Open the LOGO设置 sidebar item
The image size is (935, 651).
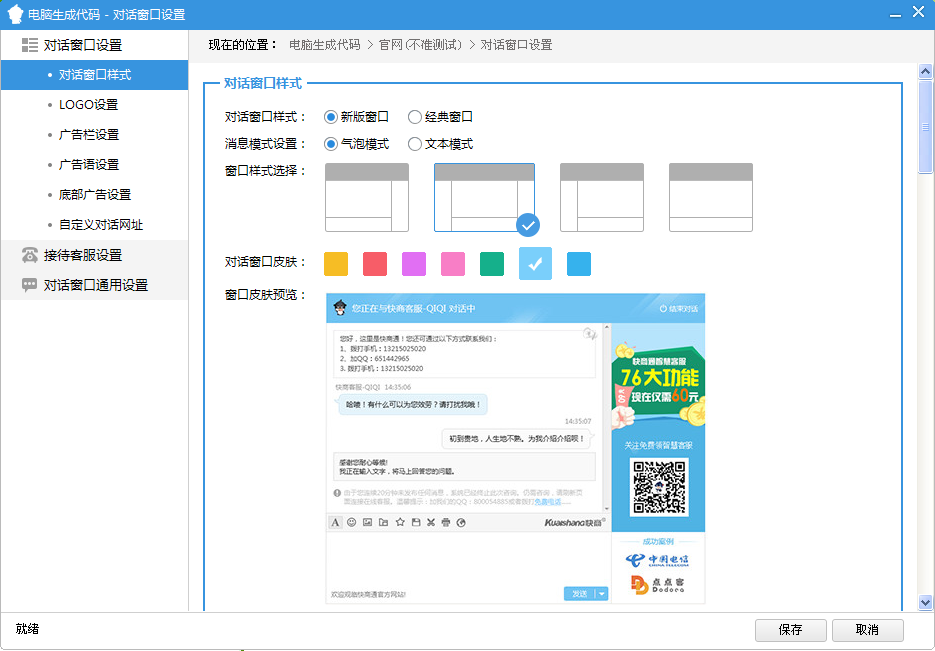click(88, 105)
